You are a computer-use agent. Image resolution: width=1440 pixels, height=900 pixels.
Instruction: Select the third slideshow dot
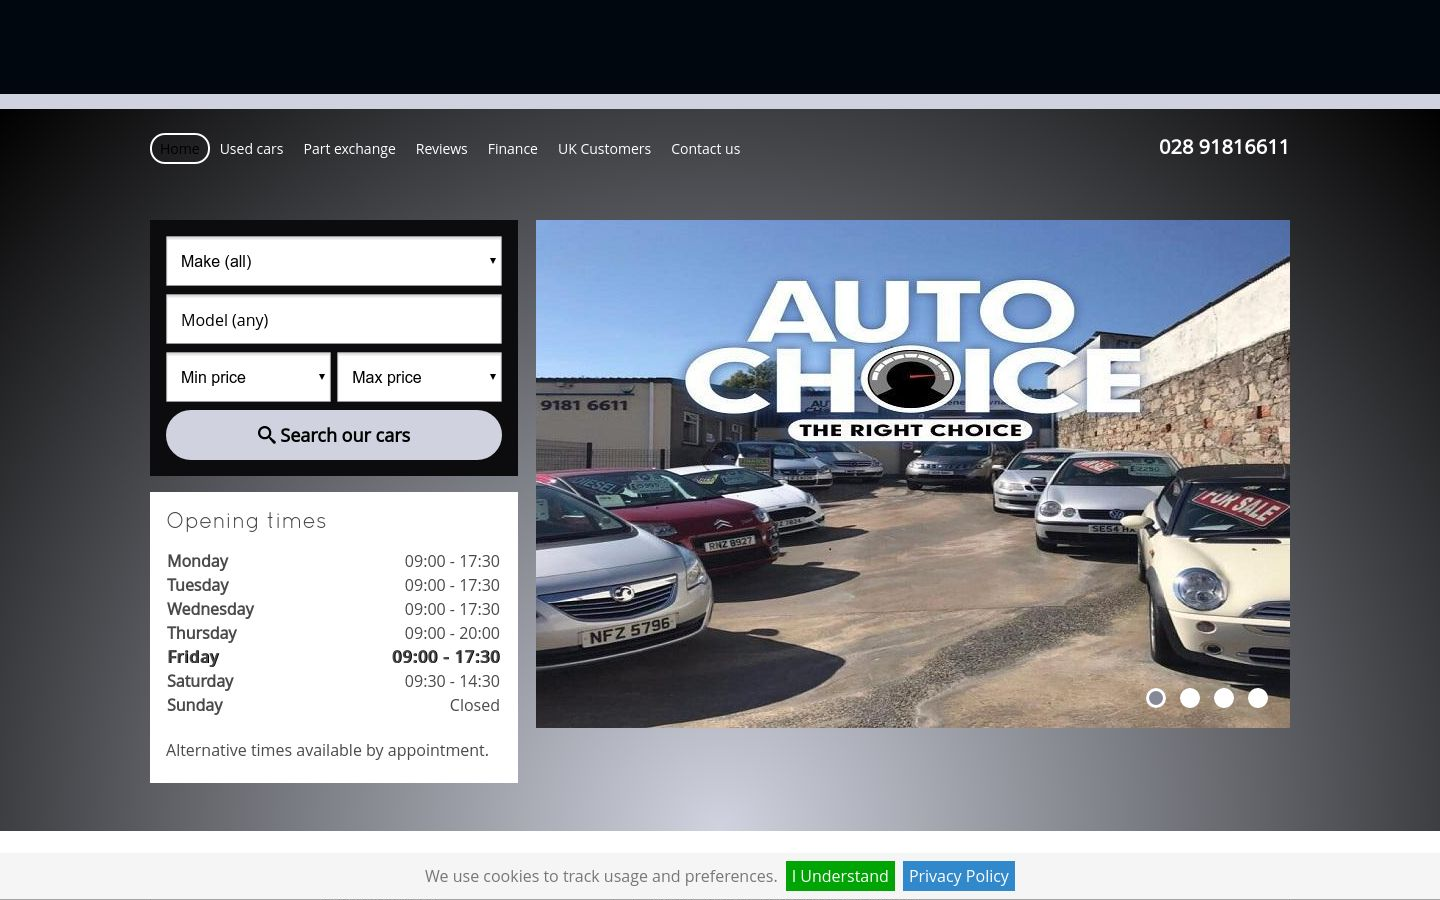(x=1224, y=698)
